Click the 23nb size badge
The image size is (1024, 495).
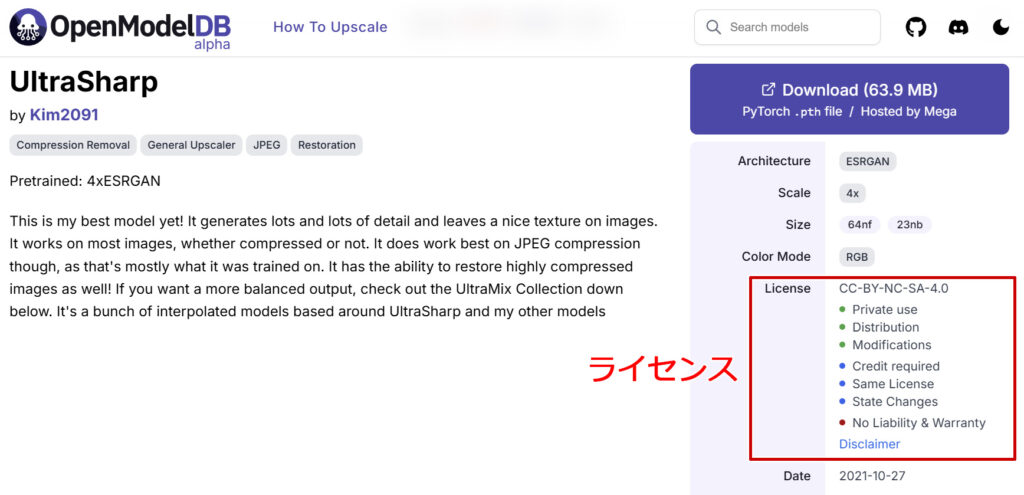pyautogui.click(x=909, y=225)
